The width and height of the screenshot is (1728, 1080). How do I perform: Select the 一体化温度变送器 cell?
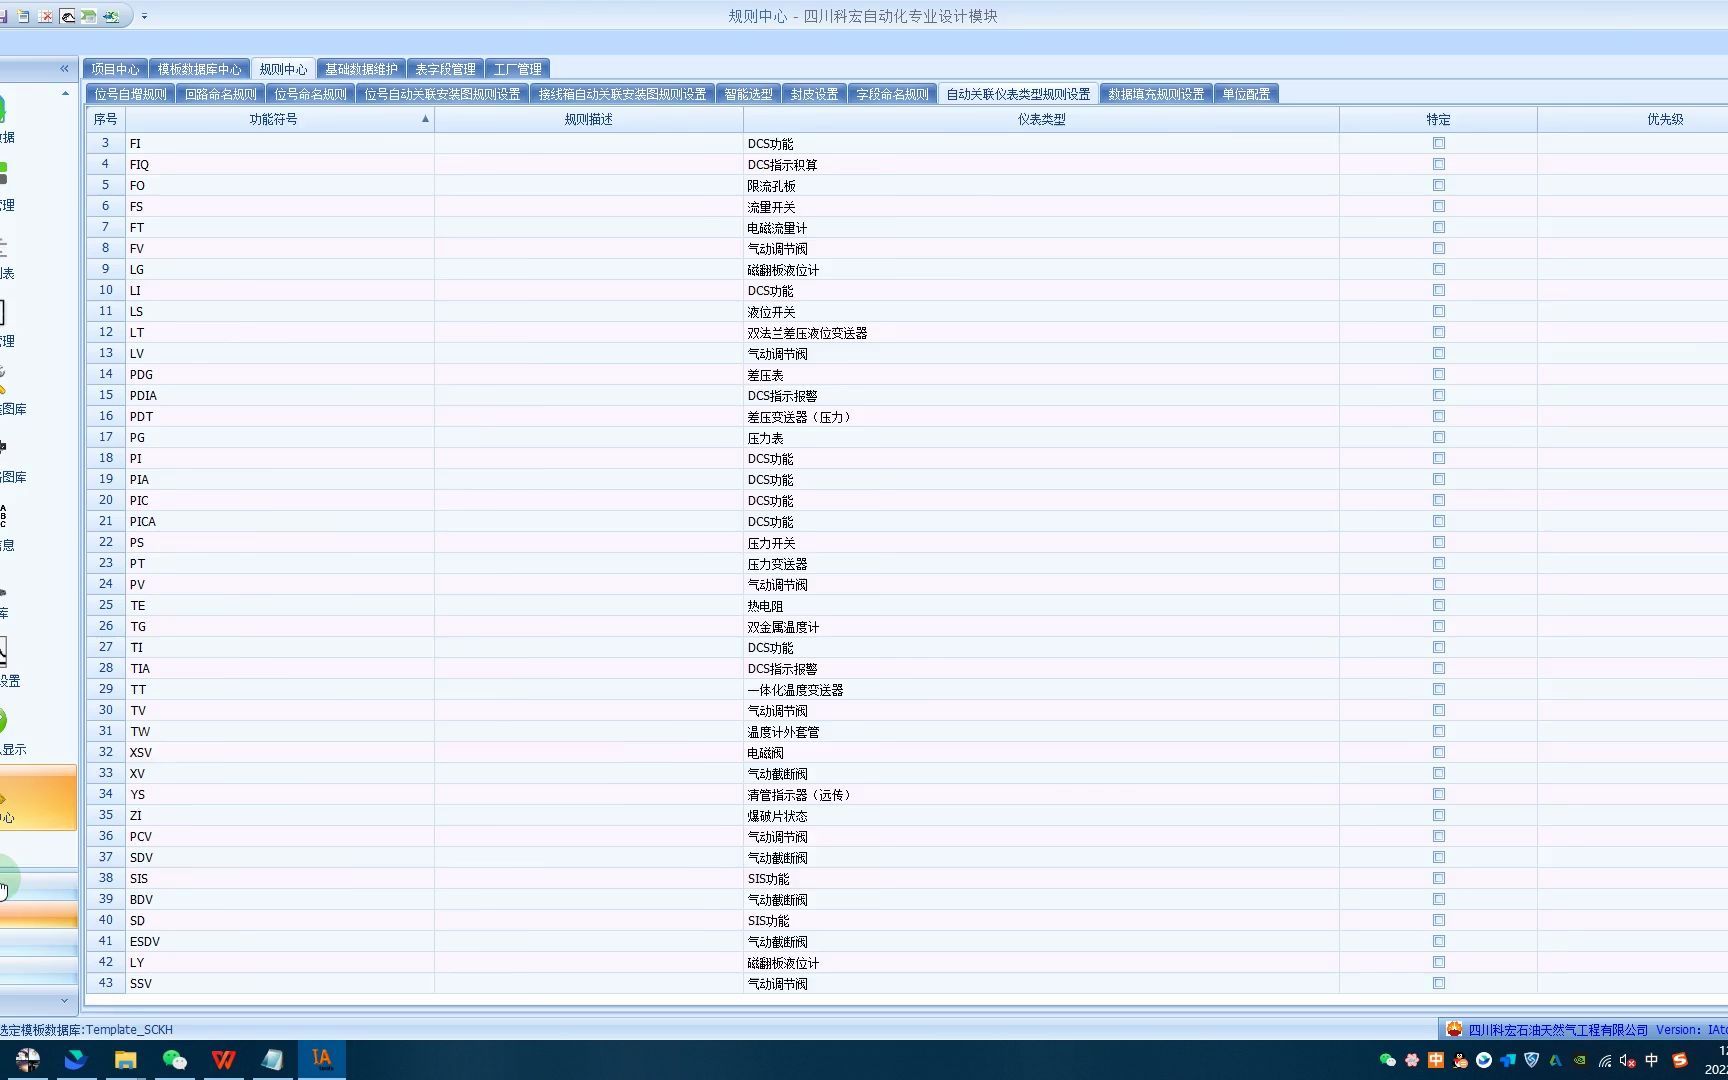pos(1041,689)
